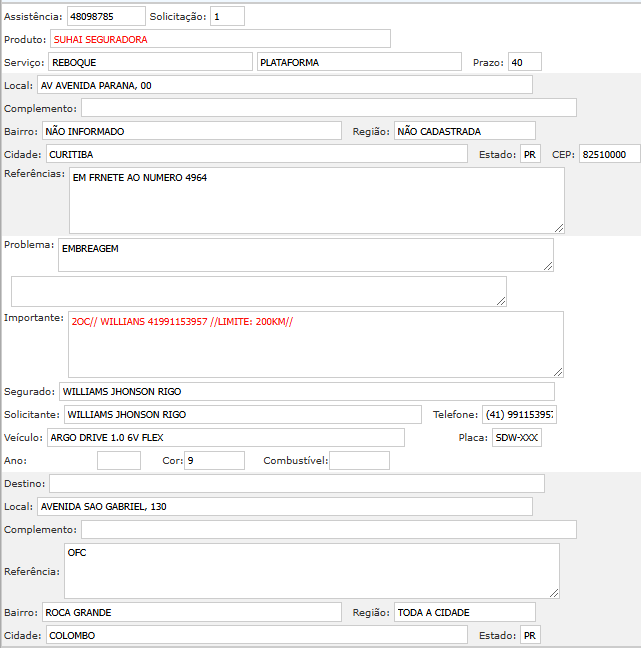The height and width of the screenshot is (648, 641).
Task: Click the Importante notes text area
Action: [x=315, y=343]
